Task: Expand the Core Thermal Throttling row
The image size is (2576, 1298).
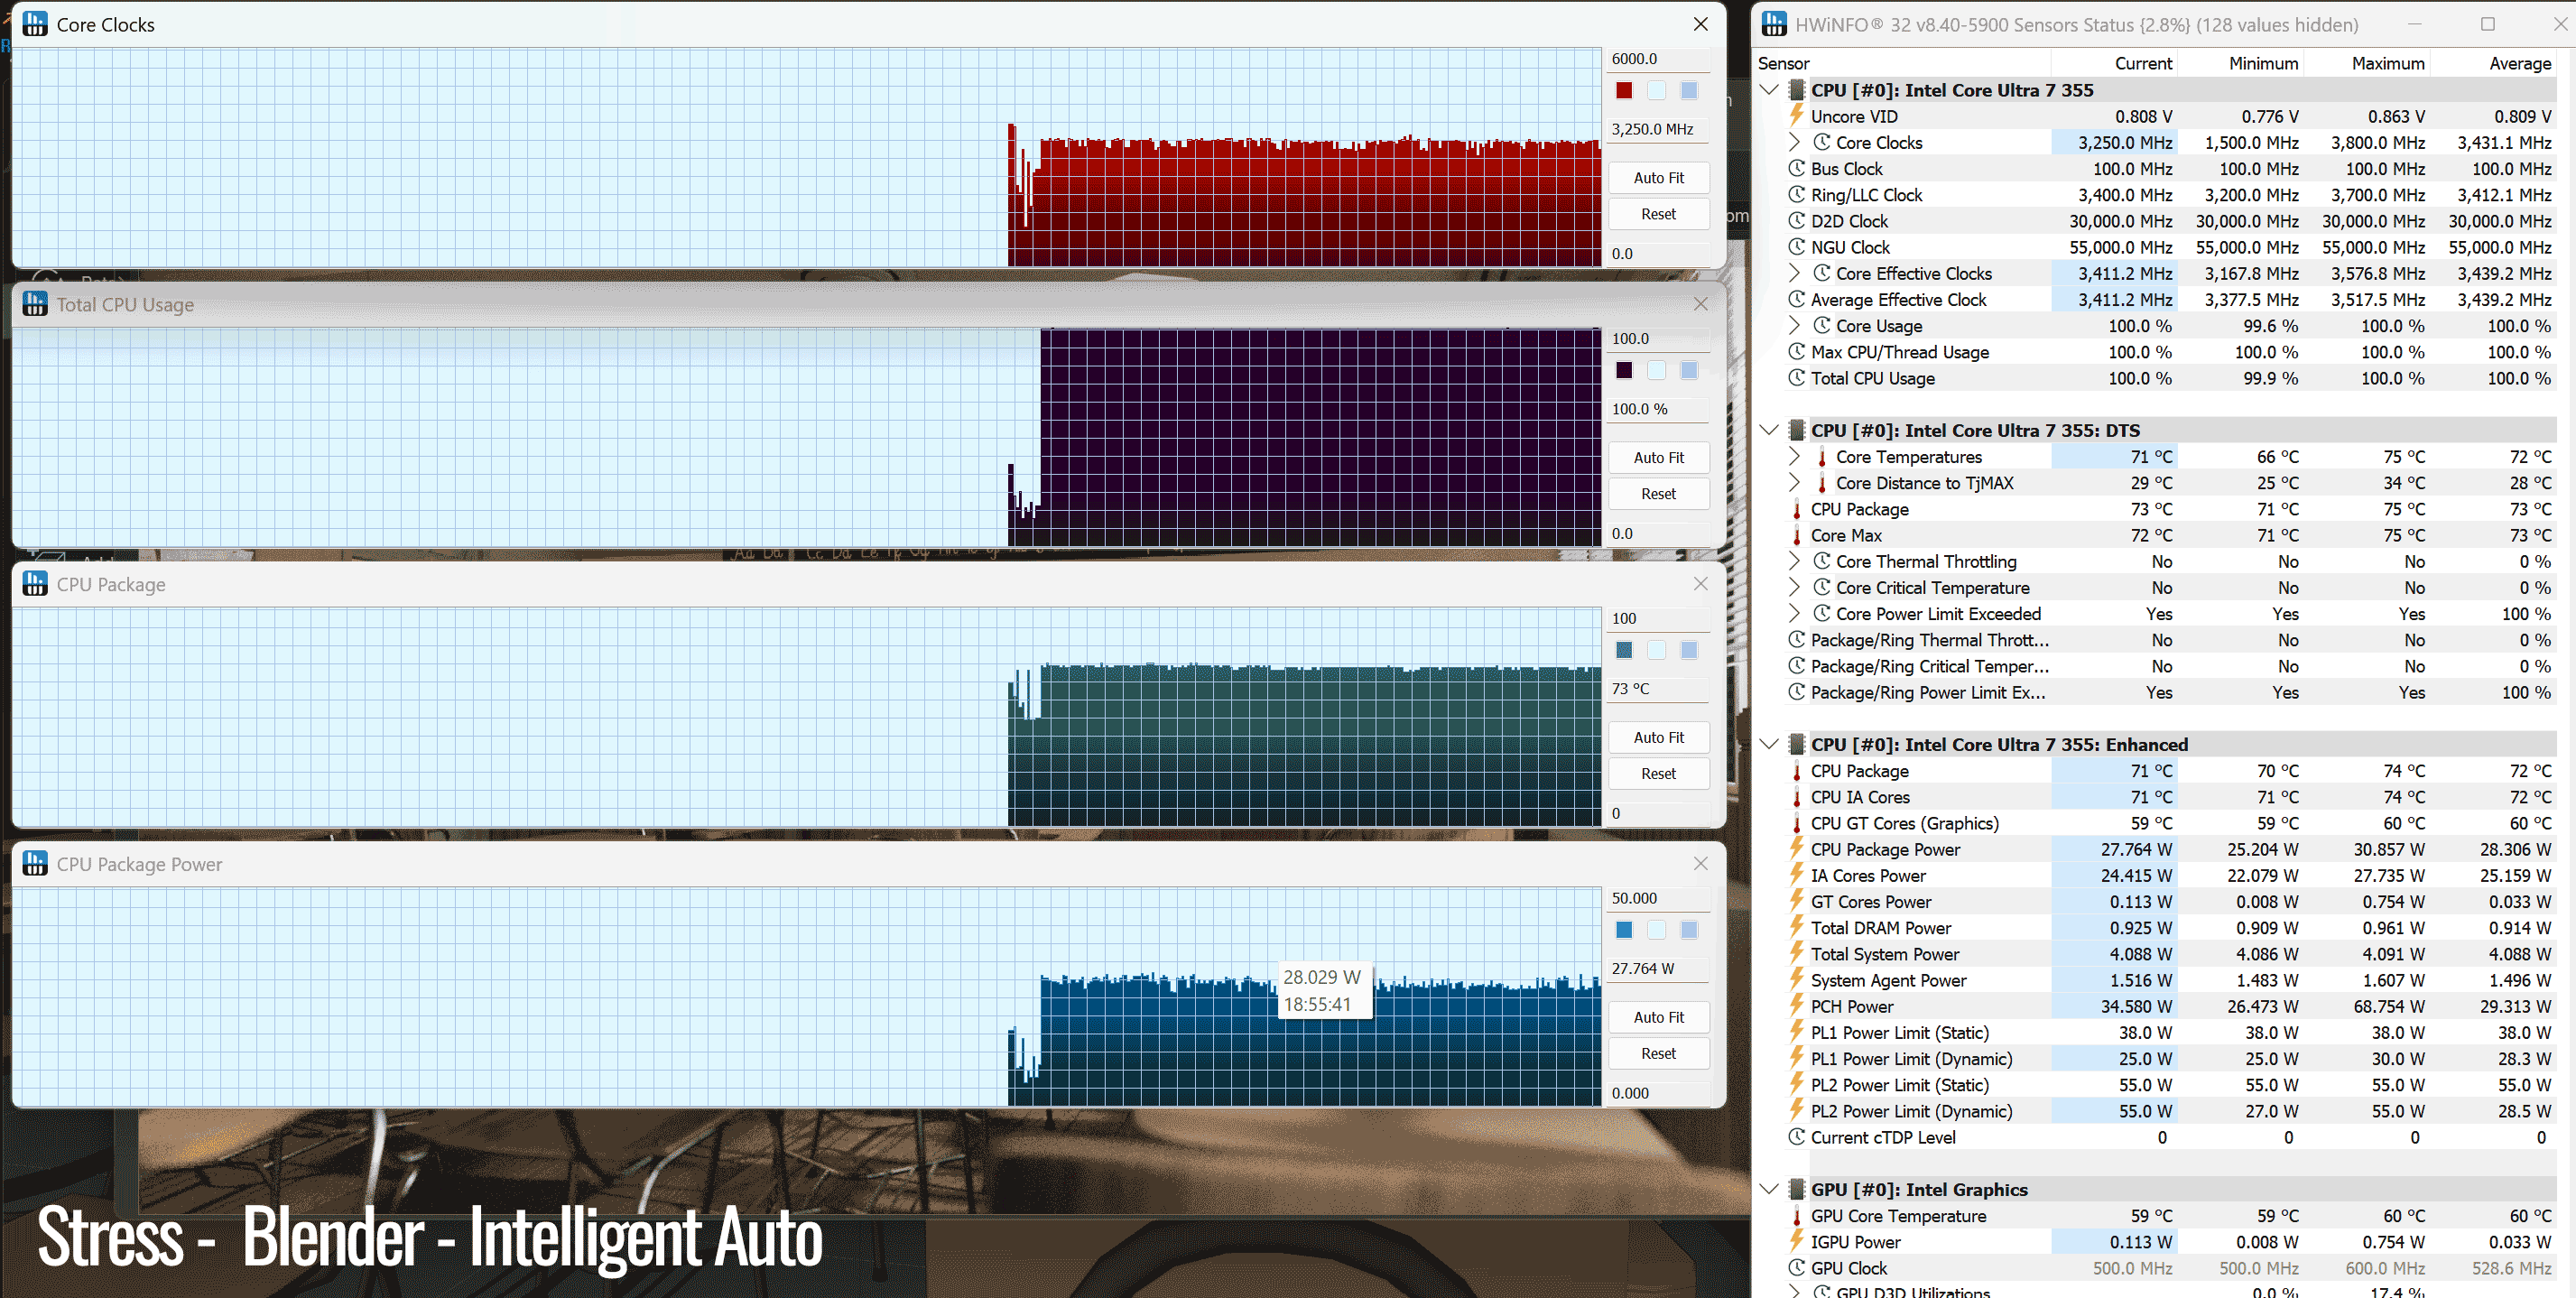Action: pyautogui.click(x=1794, y=562)
